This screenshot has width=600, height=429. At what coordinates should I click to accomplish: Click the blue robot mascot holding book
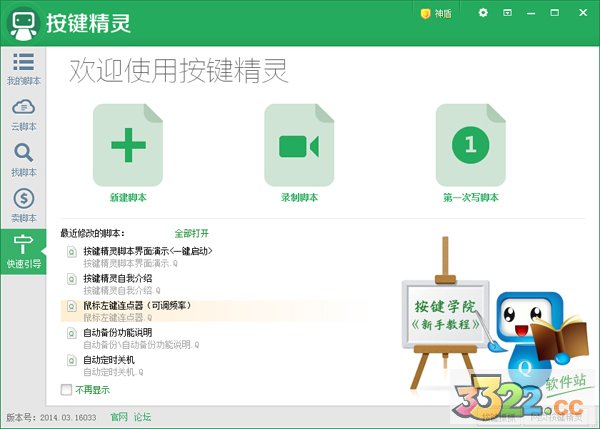coord(540,337)
